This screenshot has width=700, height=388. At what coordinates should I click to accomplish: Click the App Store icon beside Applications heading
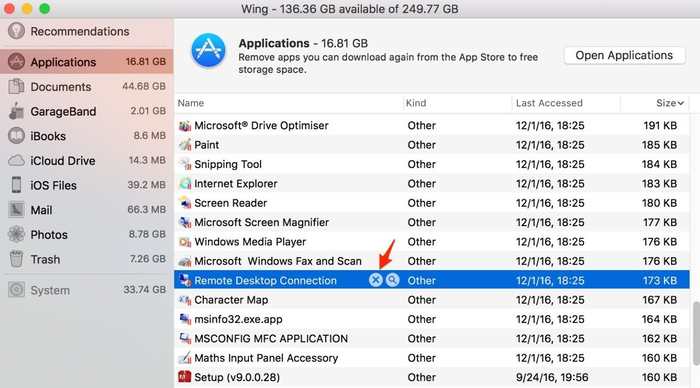[x=208, y=50]
